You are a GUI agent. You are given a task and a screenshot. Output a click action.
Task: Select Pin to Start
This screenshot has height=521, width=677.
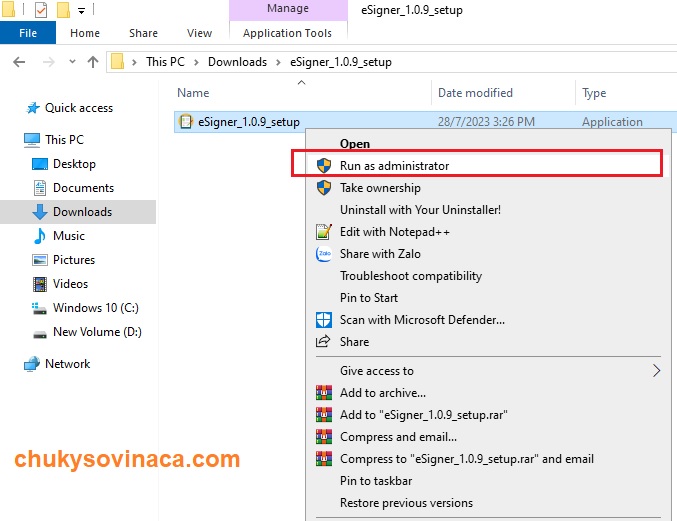[x=488, y=298]
